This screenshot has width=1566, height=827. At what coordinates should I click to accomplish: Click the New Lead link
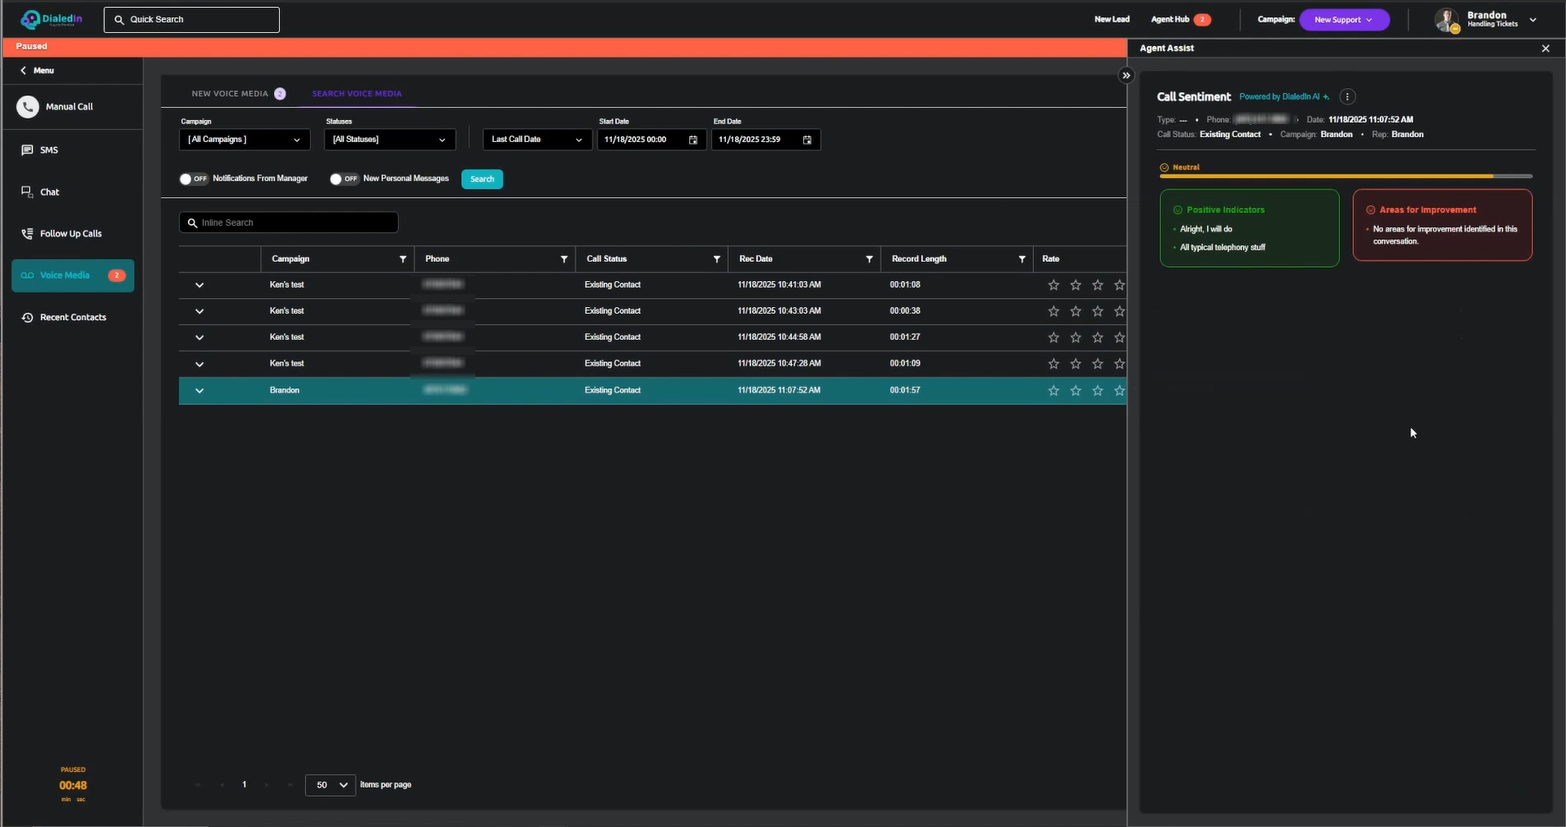click(1111, 19)
